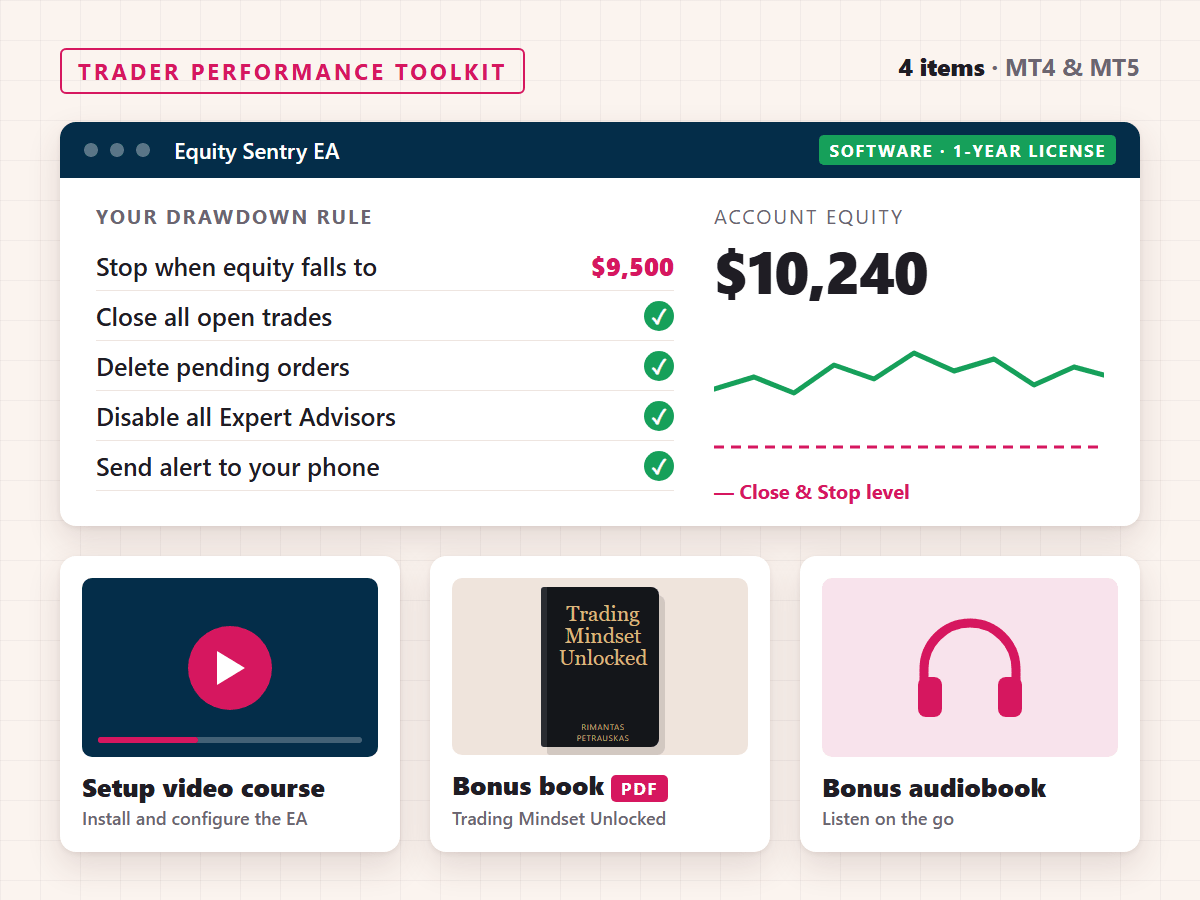Image resolution: width=1200 pixels, height=900 pixels.
Task: Click the Send alert to your phone text
Action: tap(238, 467)
